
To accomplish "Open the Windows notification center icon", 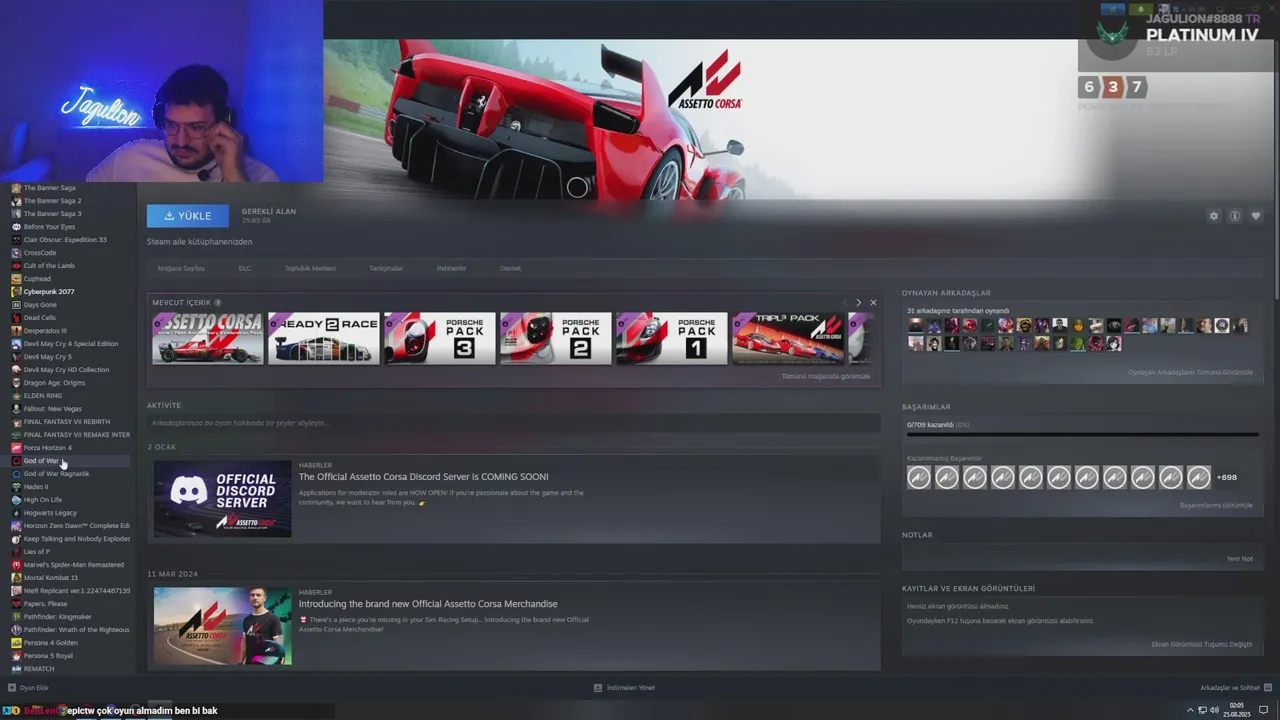I will click(1263, 710).
